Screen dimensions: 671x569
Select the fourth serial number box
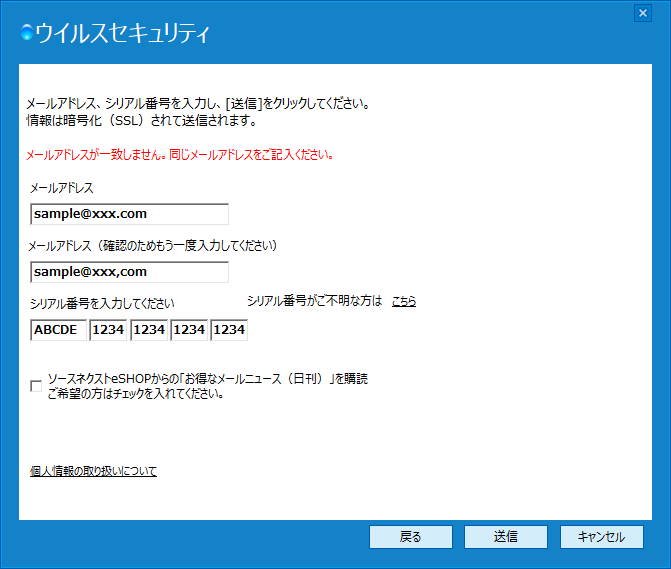[x=189, y=330]
